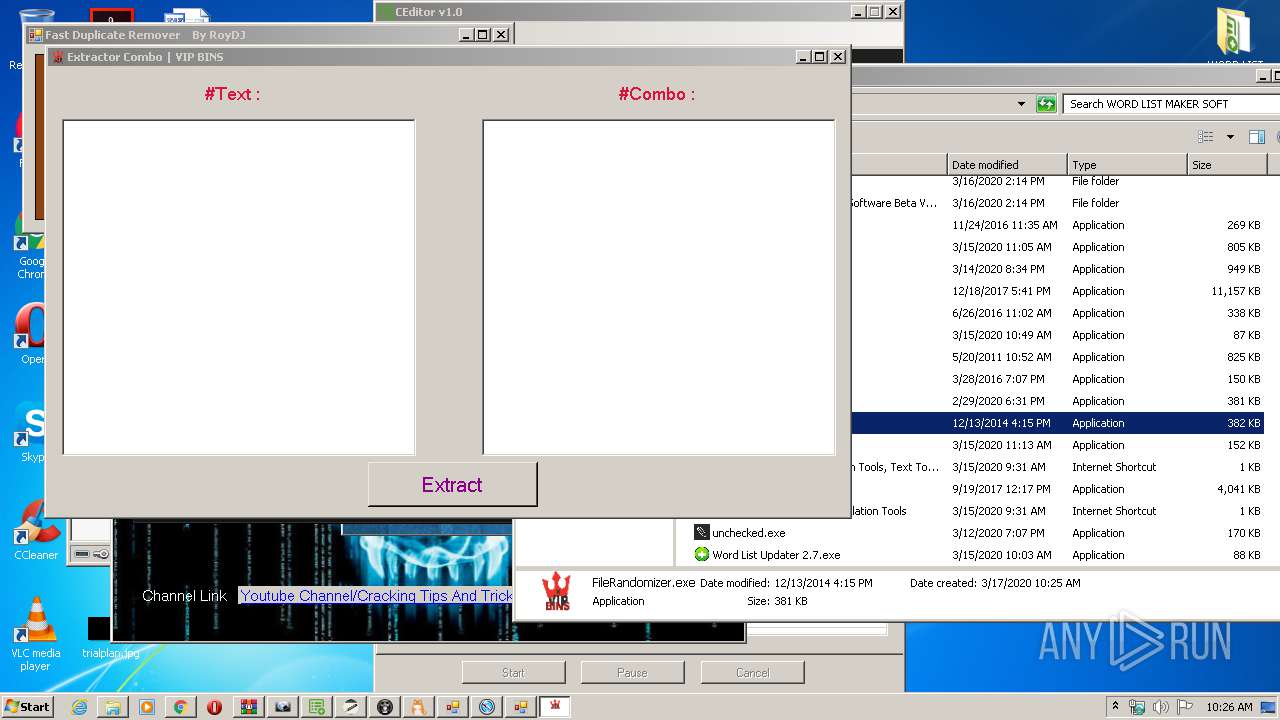Click the Extractor Combo title bar icon

58,57
